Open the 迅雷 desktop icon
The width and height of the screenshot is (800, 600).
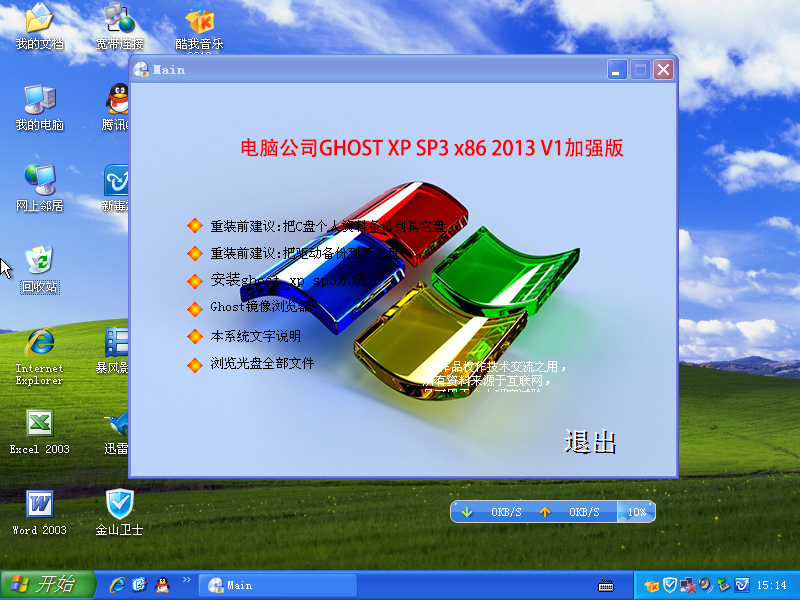tap(116, 432)
